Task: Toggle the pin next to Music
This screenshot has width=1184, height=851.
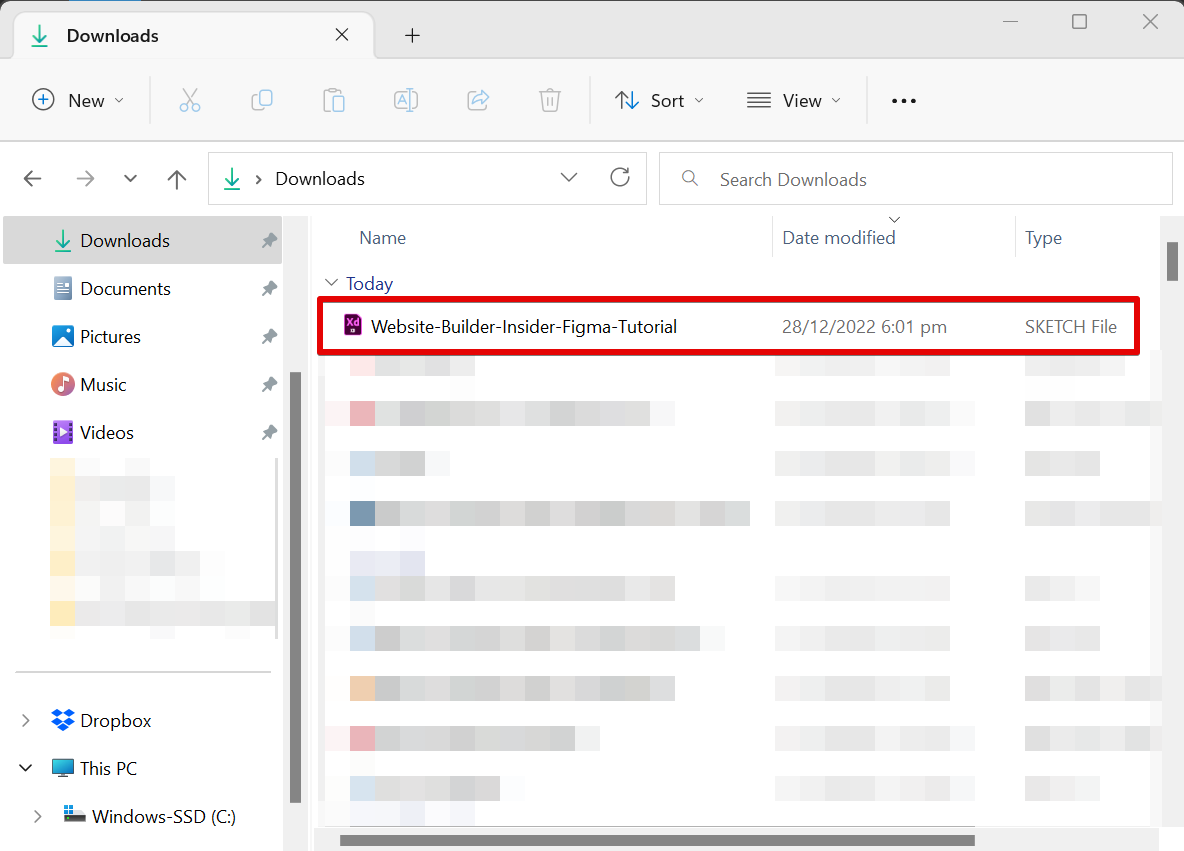Action: click(x=269, y=385)
